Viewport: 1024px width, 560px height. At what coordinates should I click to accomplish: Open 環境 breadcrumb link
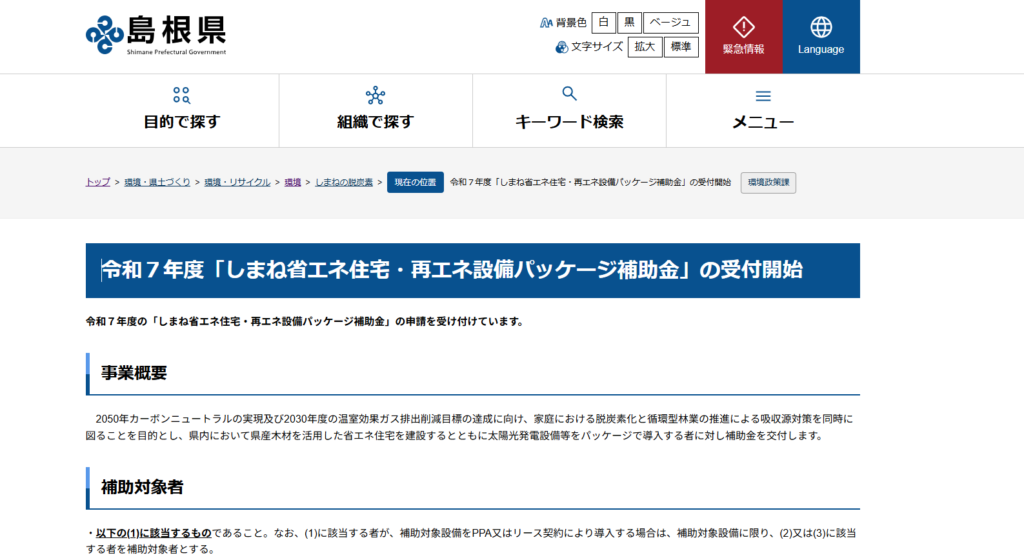[293, 182]
